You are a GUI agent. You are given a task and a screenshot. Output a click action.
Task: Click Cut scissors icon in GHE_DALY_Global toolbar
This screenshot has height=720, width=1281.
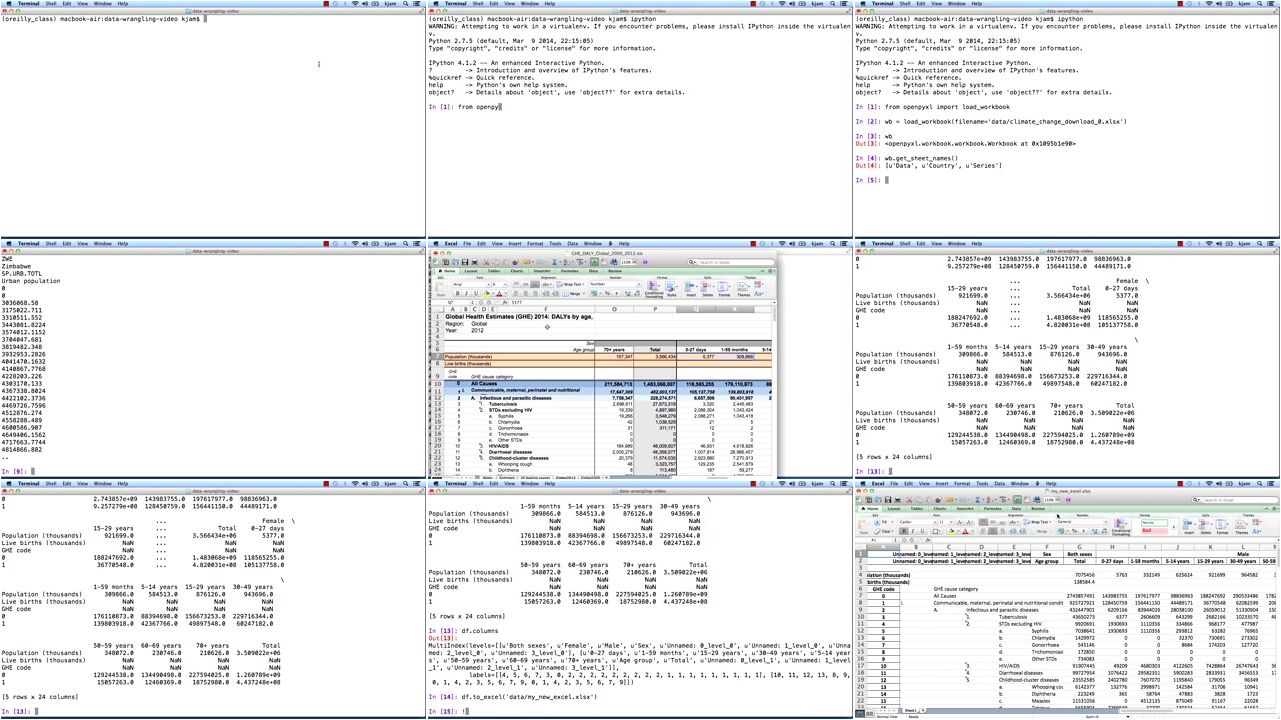(x=486, y=262)
